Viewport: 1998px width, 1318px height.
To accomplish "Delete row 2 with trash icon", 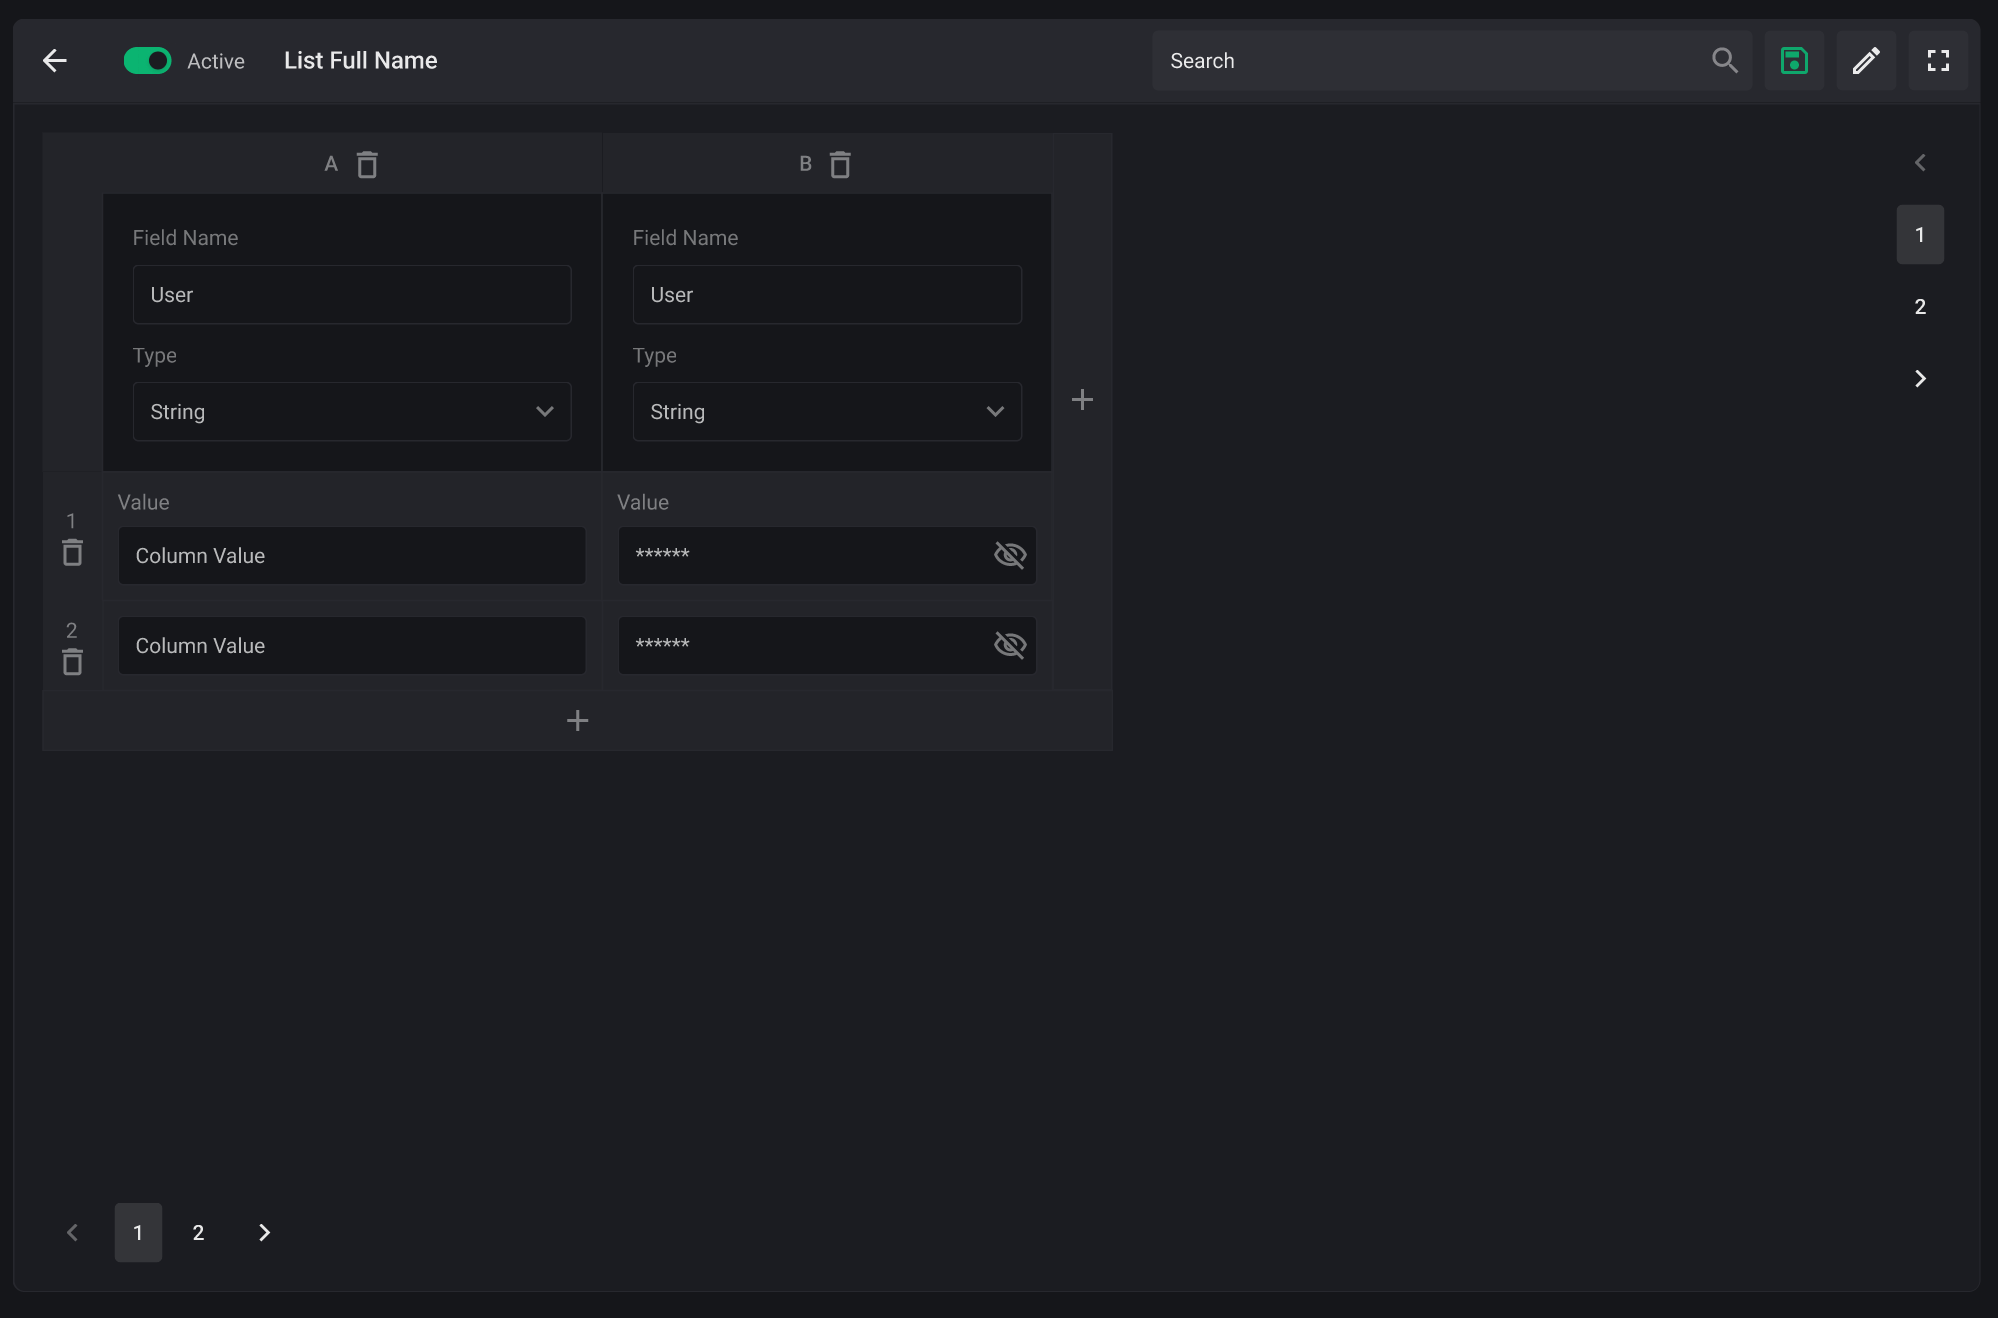I will (72, 662).
